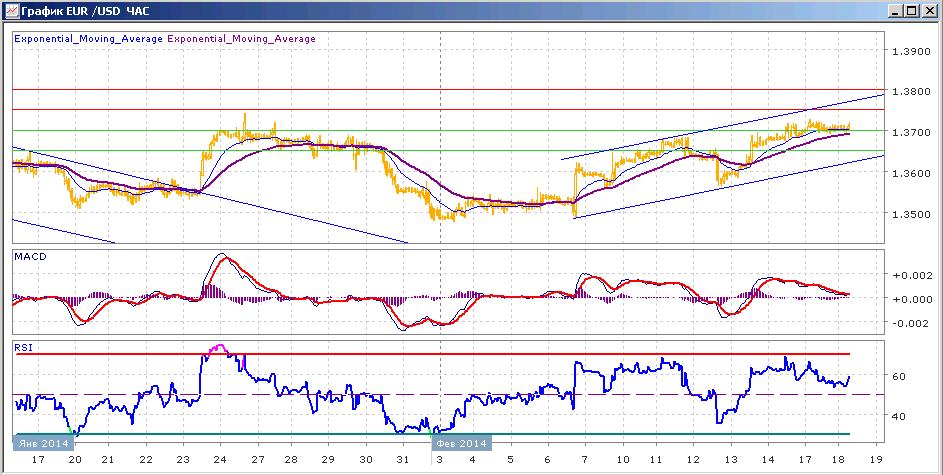The height and width of the screenshot is (475, 943).
Task: Click the window title 'График EUR /USD ЧАС'
Action: point(85,11)
